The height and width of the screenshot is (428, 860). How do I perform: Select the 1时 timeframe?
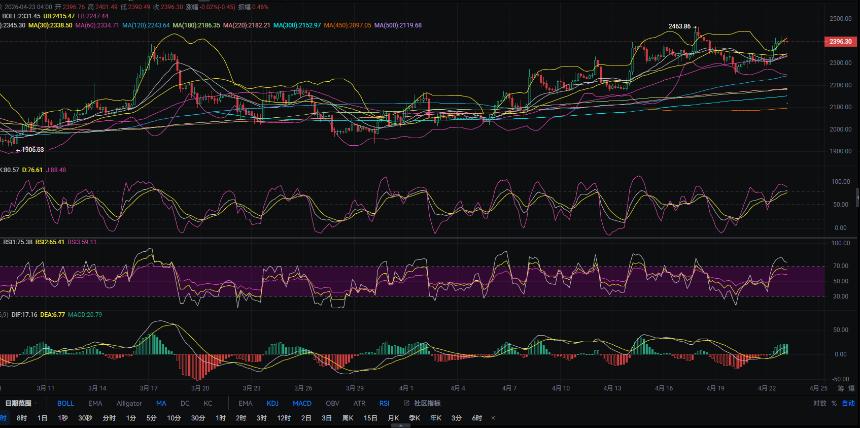coord(220,418)
